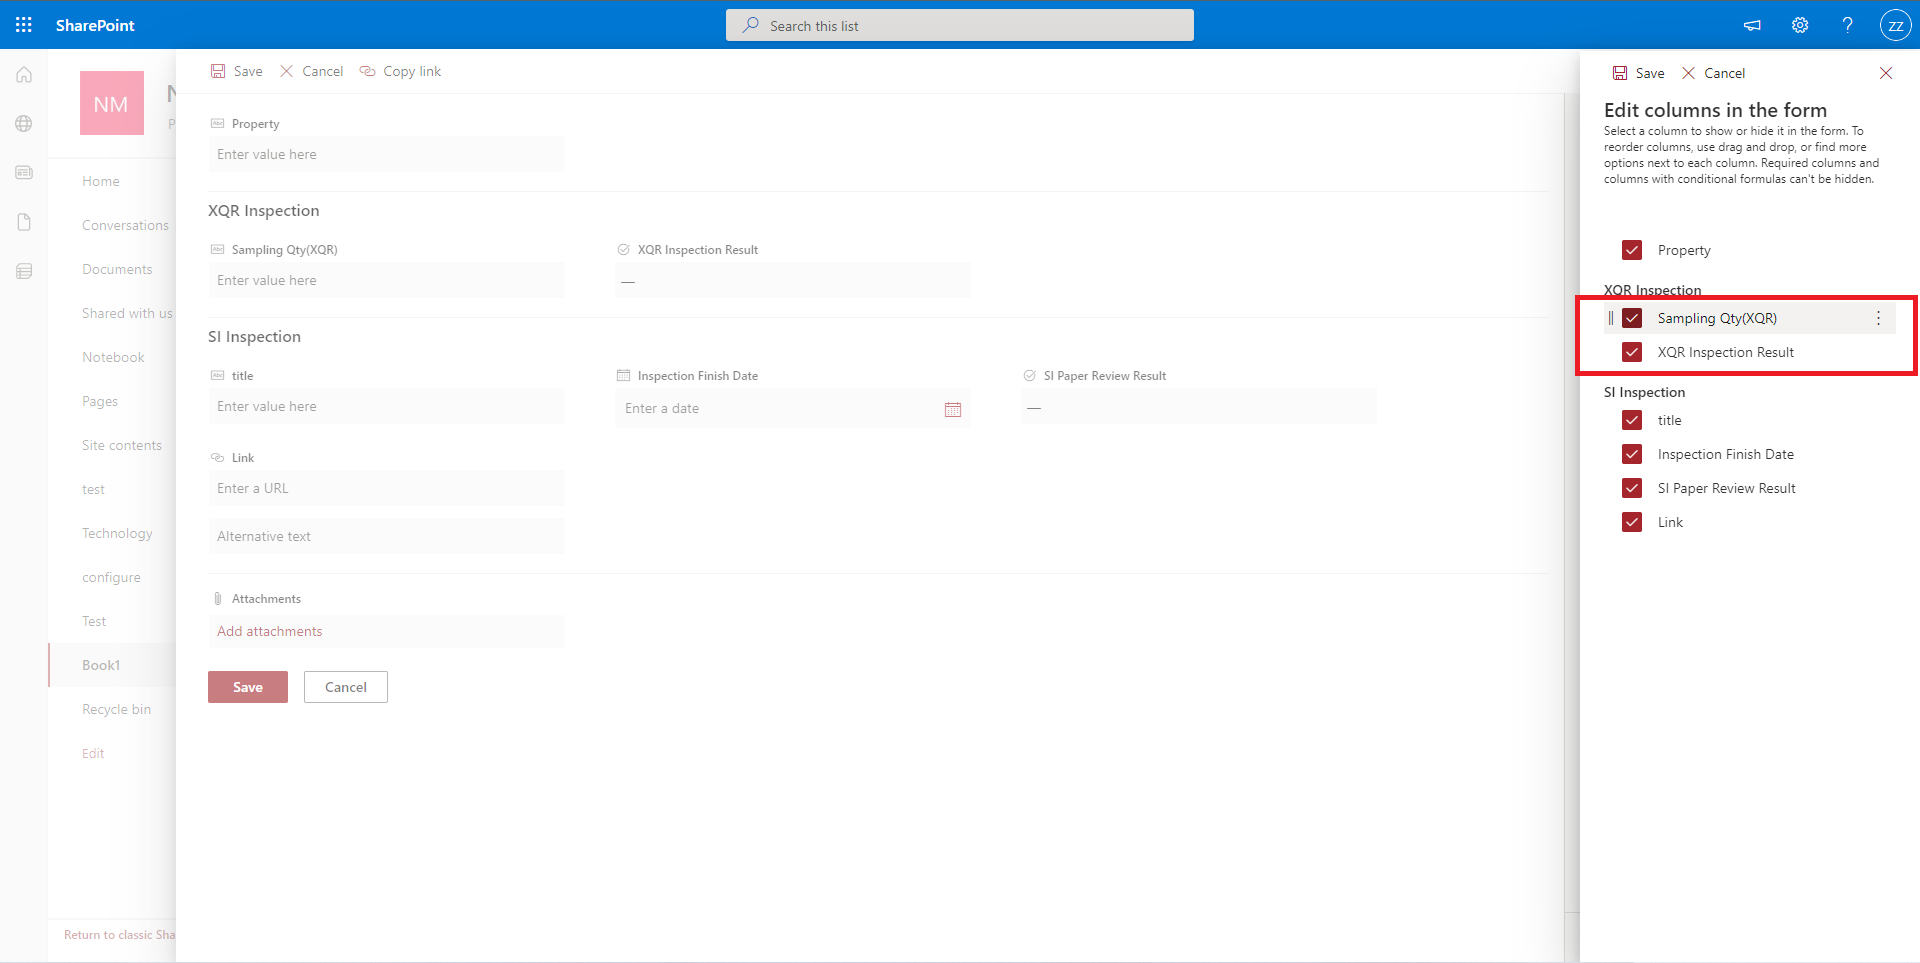Open more options for Sampling Qty(XQR)

1880,318
